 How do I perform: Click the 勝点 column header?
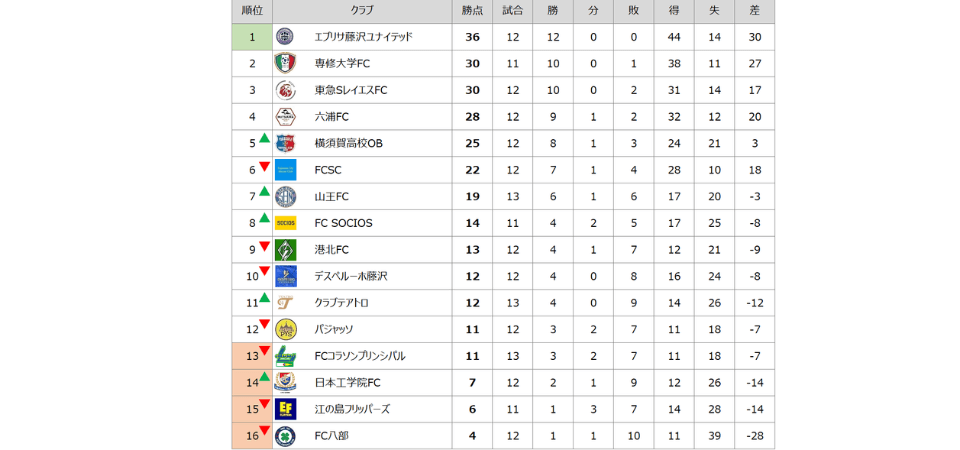473,11
